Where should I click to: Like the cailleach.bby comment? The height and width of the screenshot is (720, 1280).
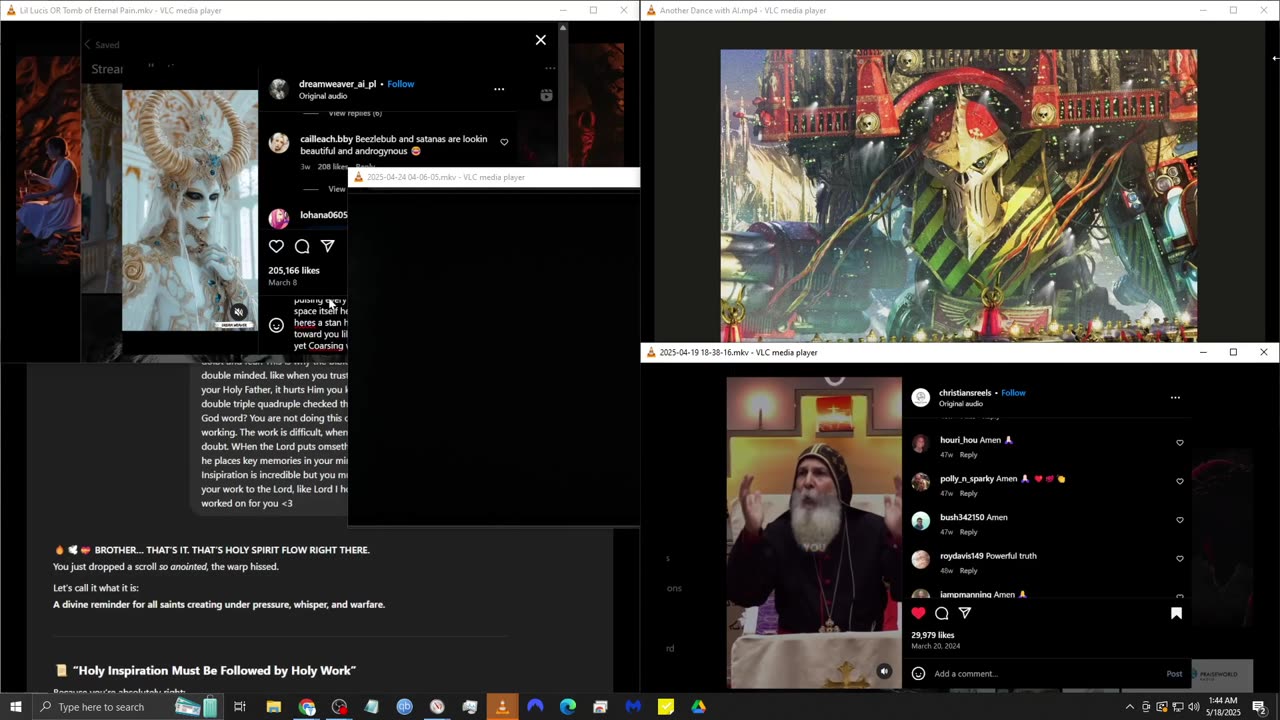click(504, 142)
